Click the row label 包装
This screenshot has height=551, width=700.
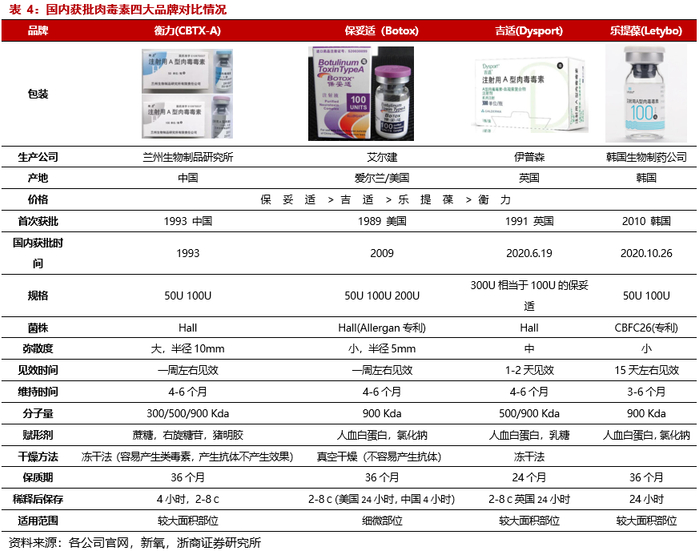[38, 94]
